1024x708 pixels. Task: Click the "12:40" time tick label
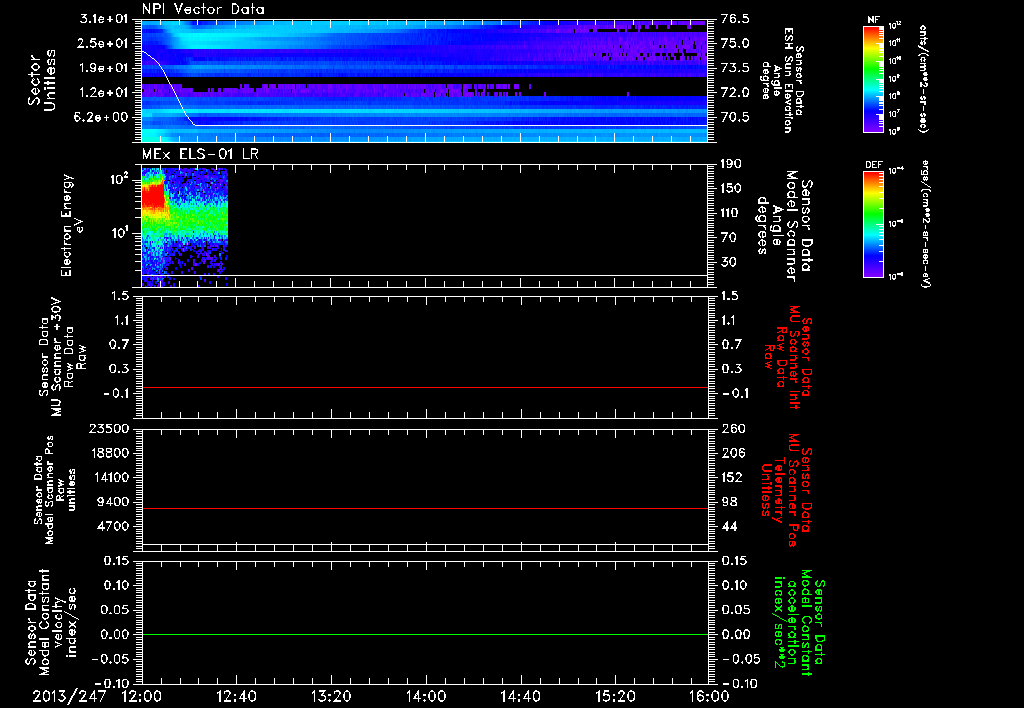pyautogui.click(x=236, y=696)
